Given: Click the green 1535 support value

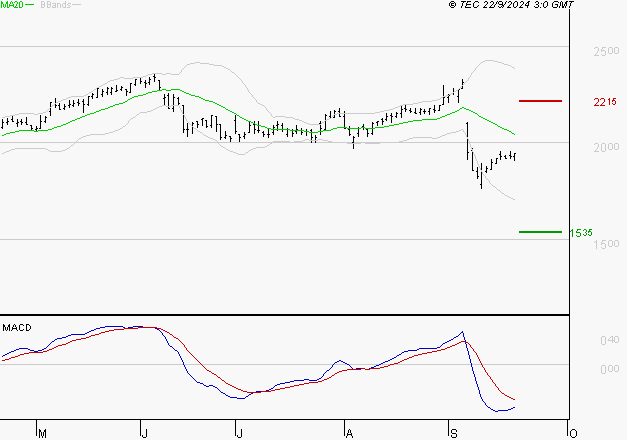Looking at the screenshot, I should tap(581, 233).
